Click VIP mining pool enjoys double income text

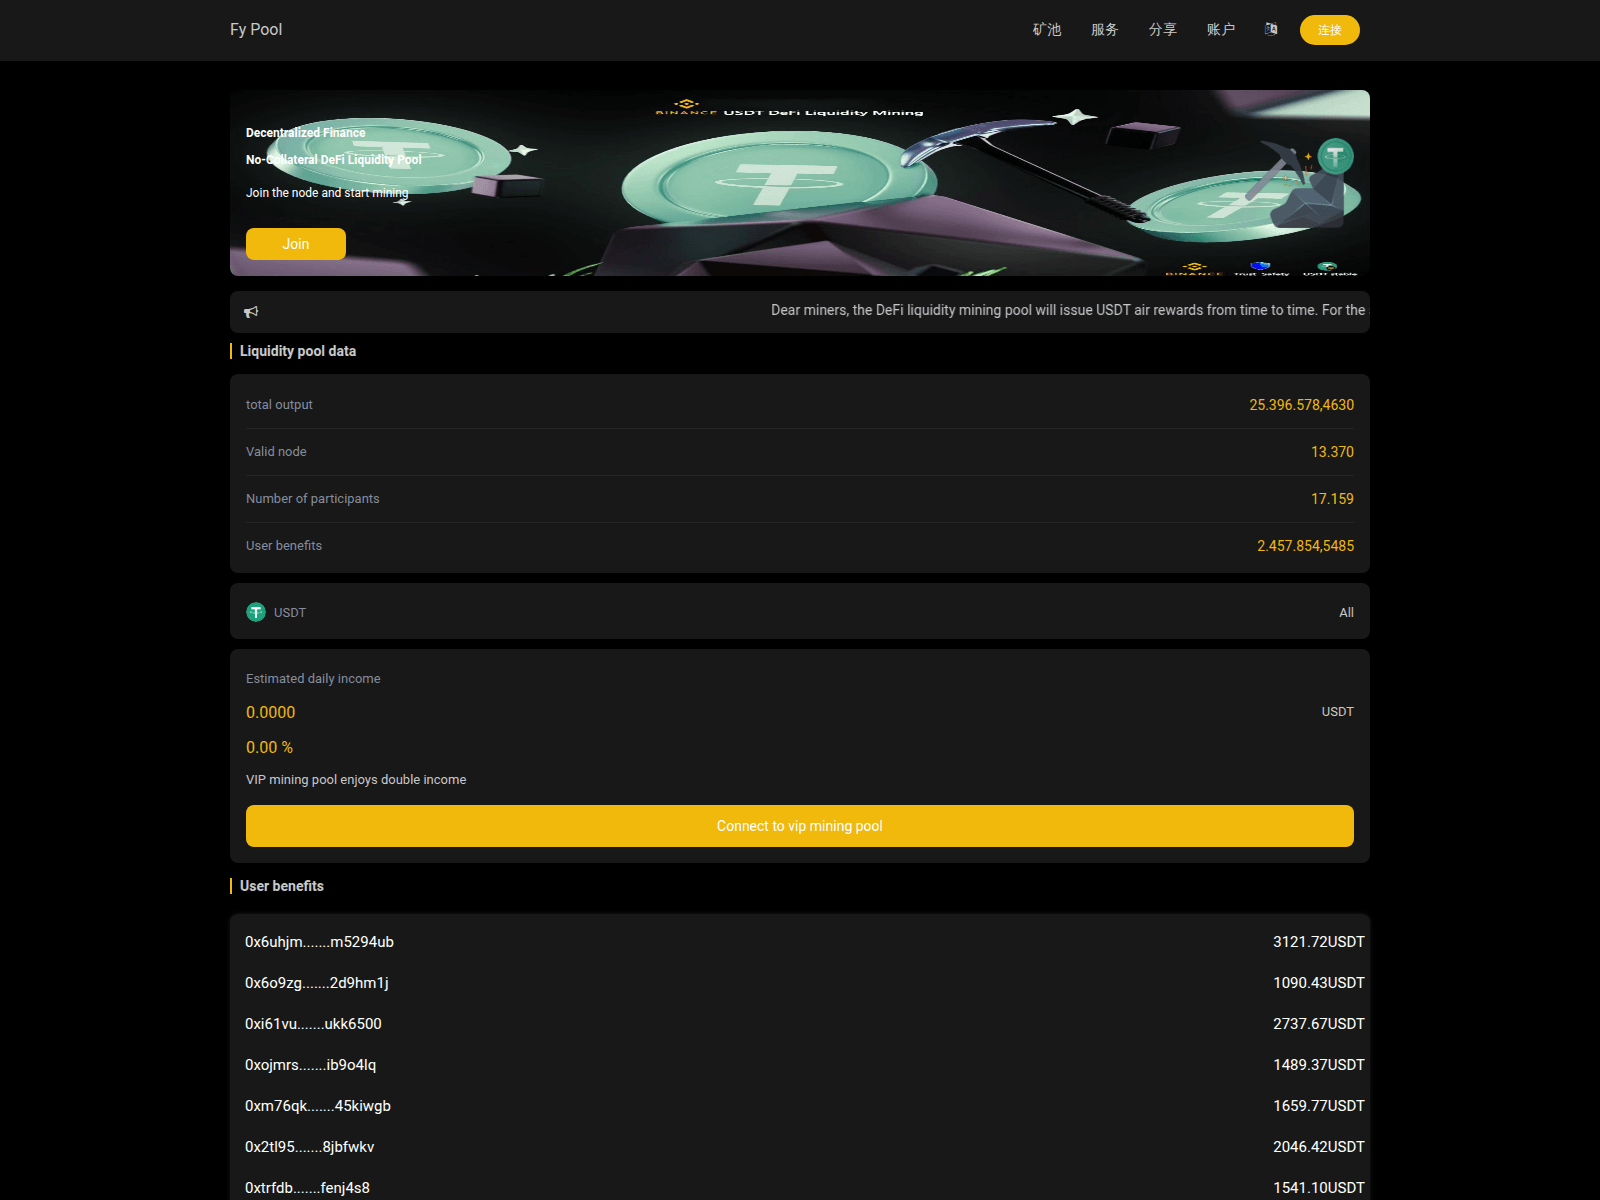[356, 780]
